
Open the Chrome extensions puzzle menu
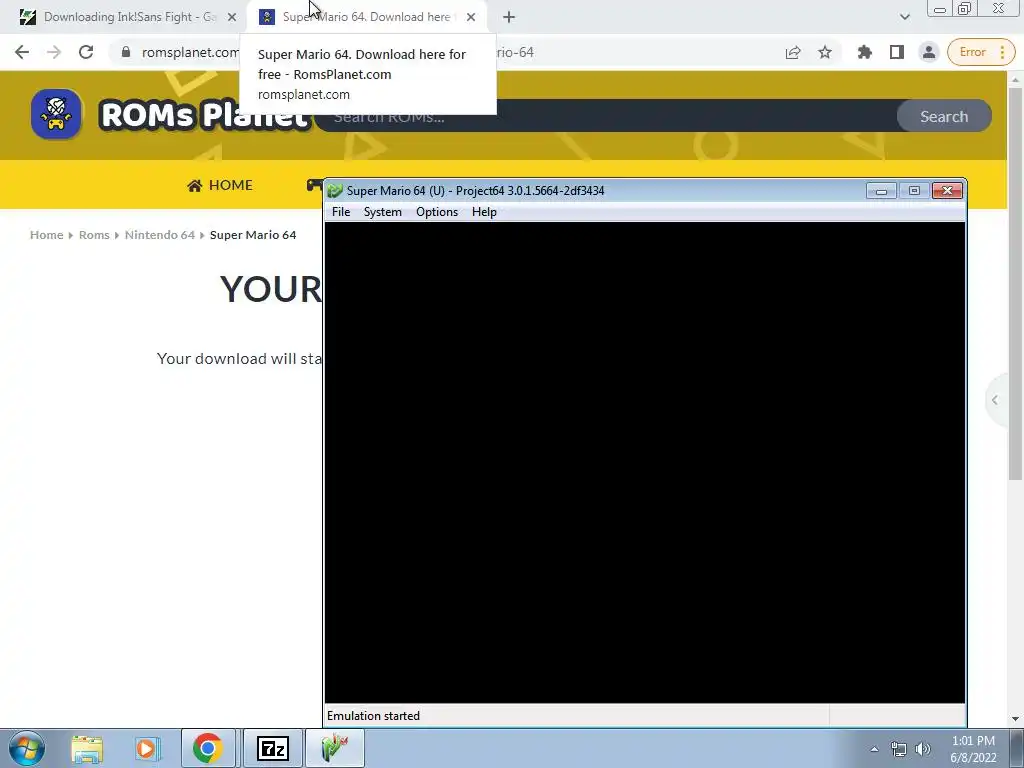[x=865, y=52]
